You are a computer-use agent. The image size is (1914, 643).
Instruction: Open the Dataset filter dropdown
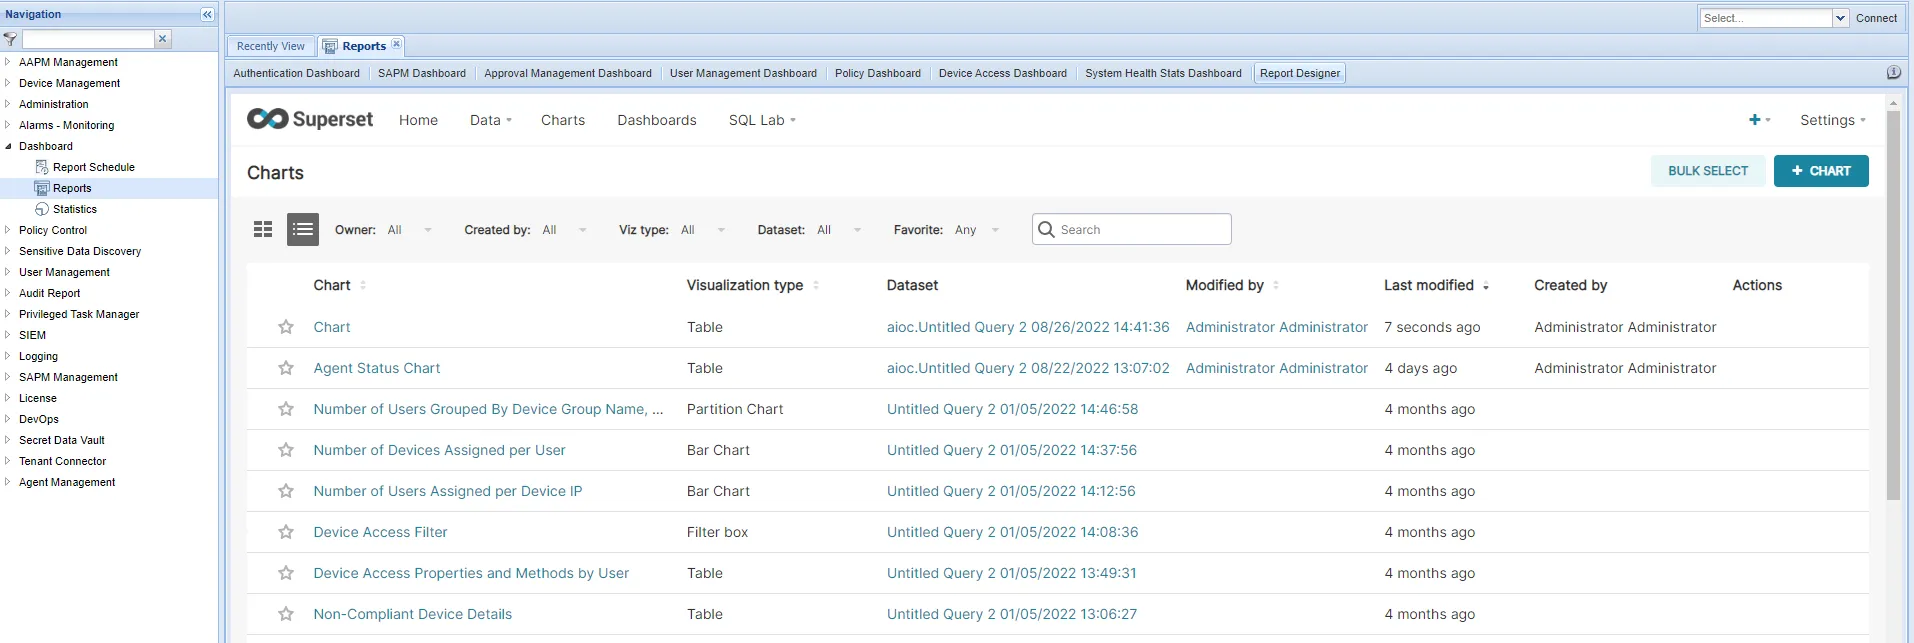click(x=839, y=230)
